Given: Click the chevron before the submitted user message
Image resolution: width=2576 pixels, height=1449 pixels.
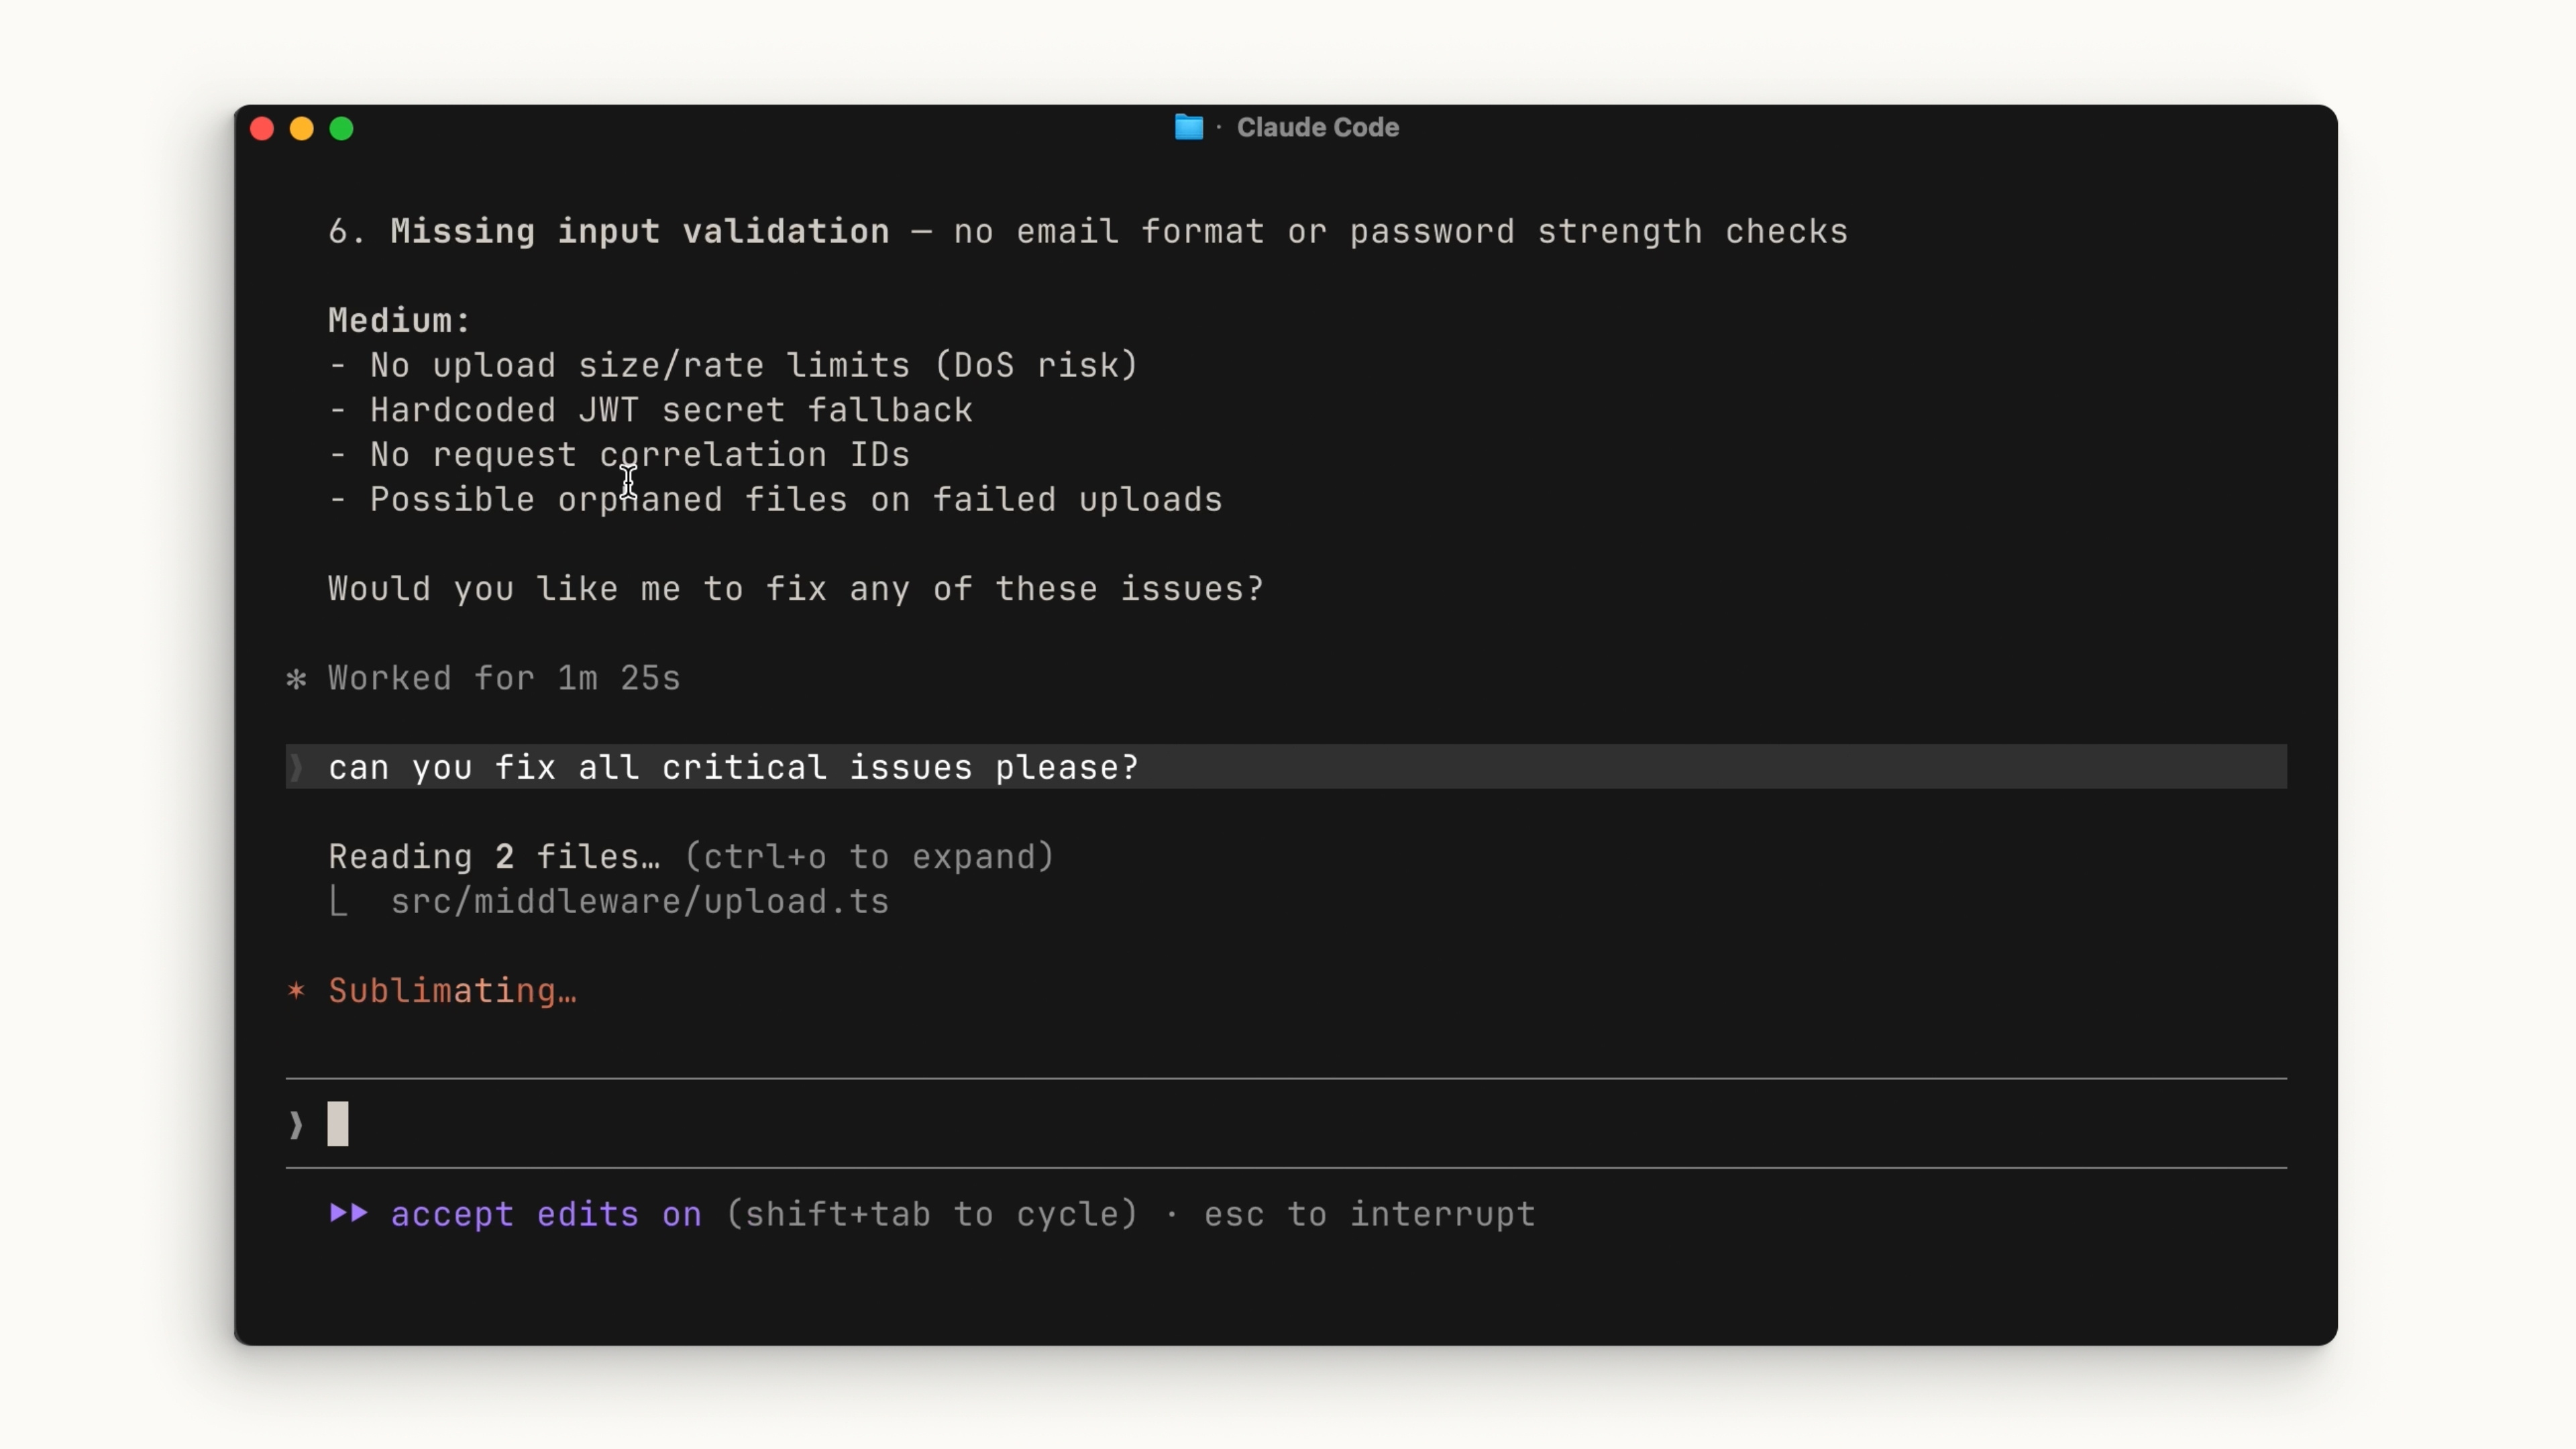Looking at the screenshot, I should tap(296, 767).
